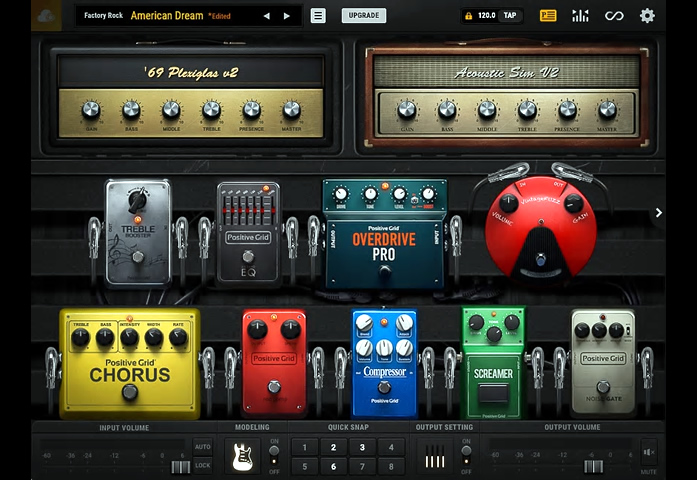Select the red Vintage Fuzz pedal
This screenshot has height=480, width=697.
pyautogui.click(x=541, y=229)
